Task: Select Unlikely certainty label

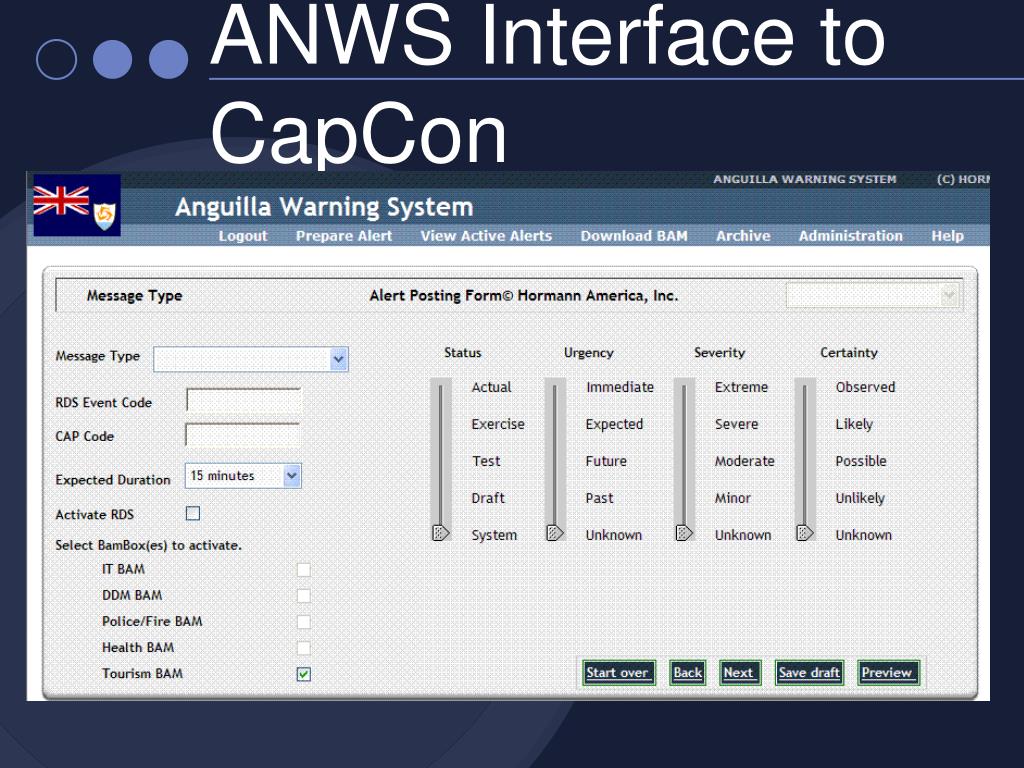Action: pyautogui.click(x=860, y=498)
